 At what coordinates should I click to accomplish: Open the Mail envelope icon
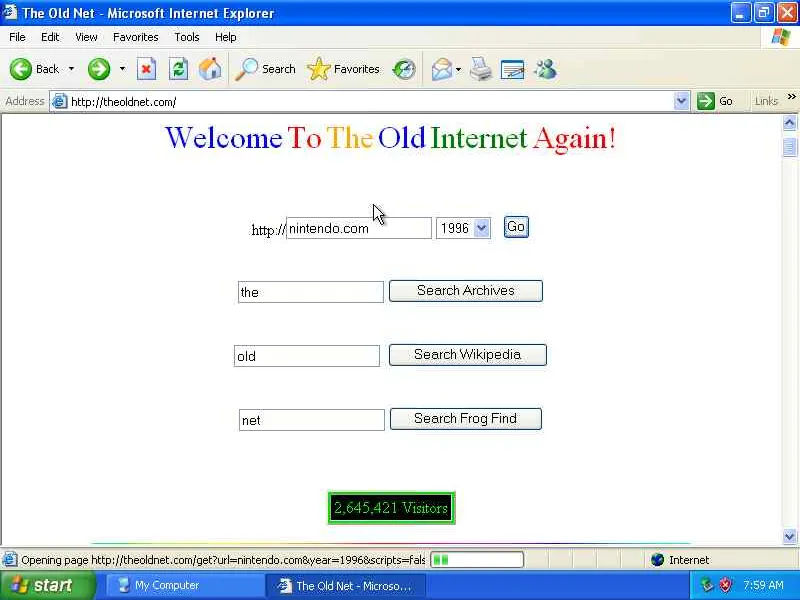pyautogui.click(x=442, y=69)
